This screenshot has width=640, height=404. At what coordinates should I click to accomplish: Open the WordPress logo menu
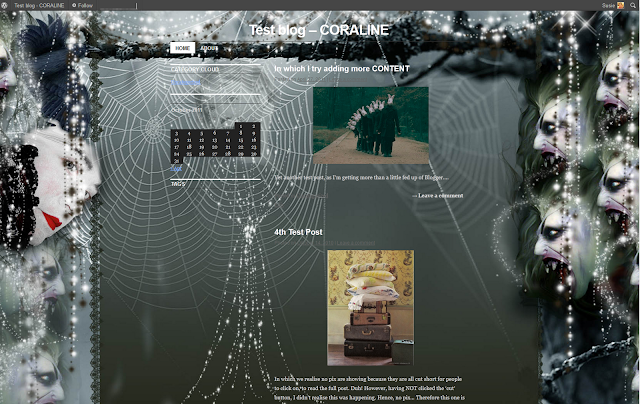(4, 5)
